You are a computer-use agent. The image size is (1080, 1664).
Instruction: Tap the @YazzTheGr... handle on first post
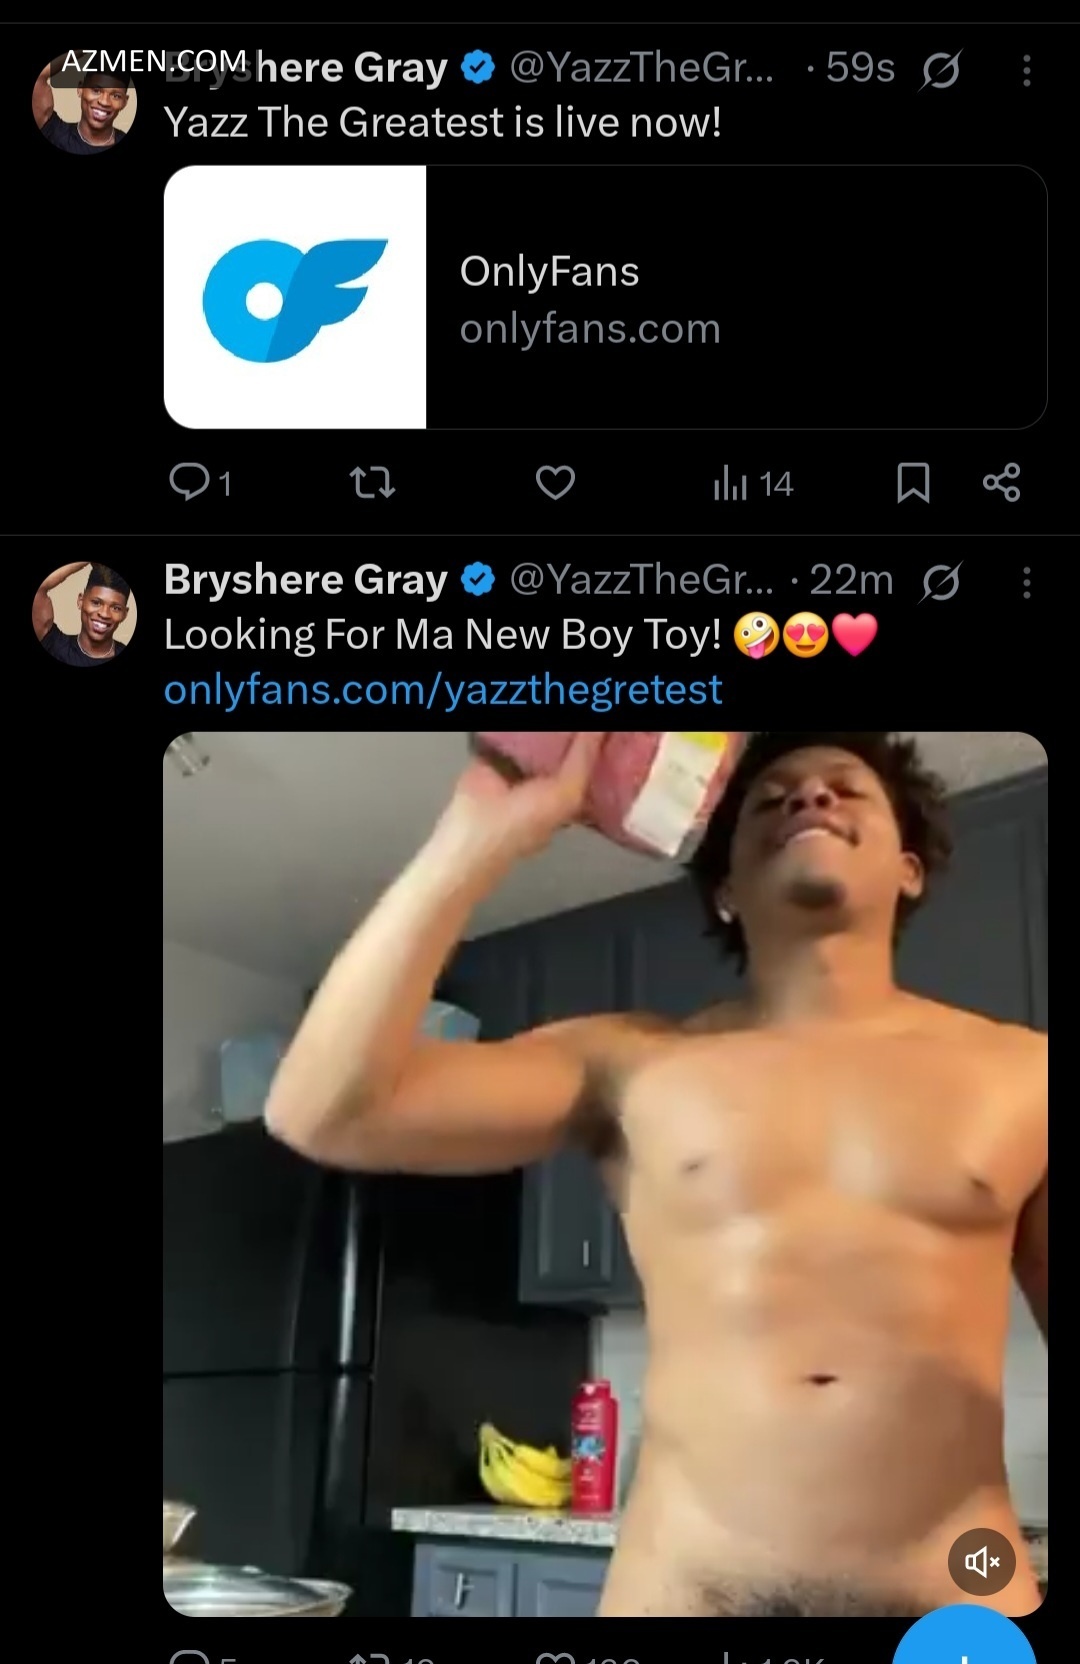pos(641,68)
